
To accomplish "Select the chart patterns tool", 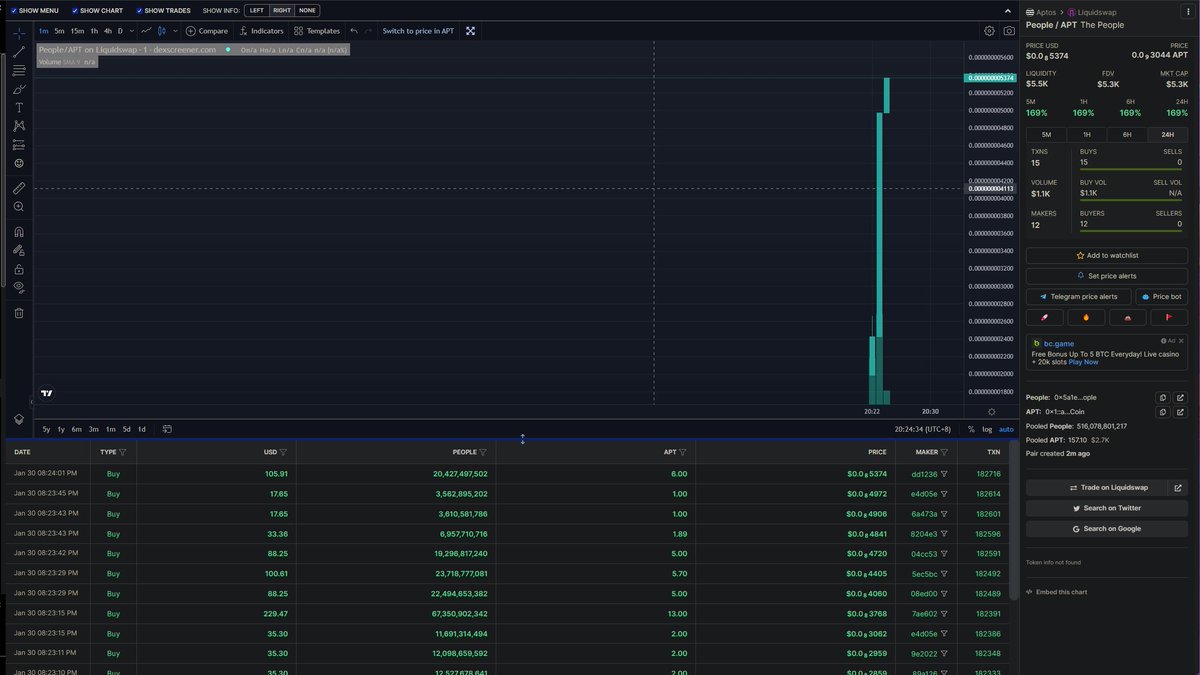I will coord(19,126).
